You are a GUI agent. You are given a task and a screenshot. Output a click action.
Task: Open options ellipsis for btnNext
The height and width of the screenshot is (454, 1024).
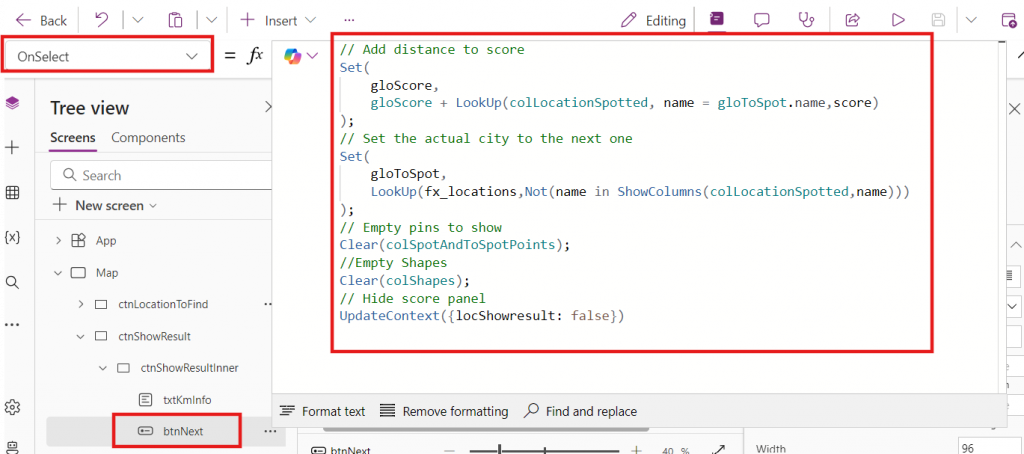[x=268, y=431]
